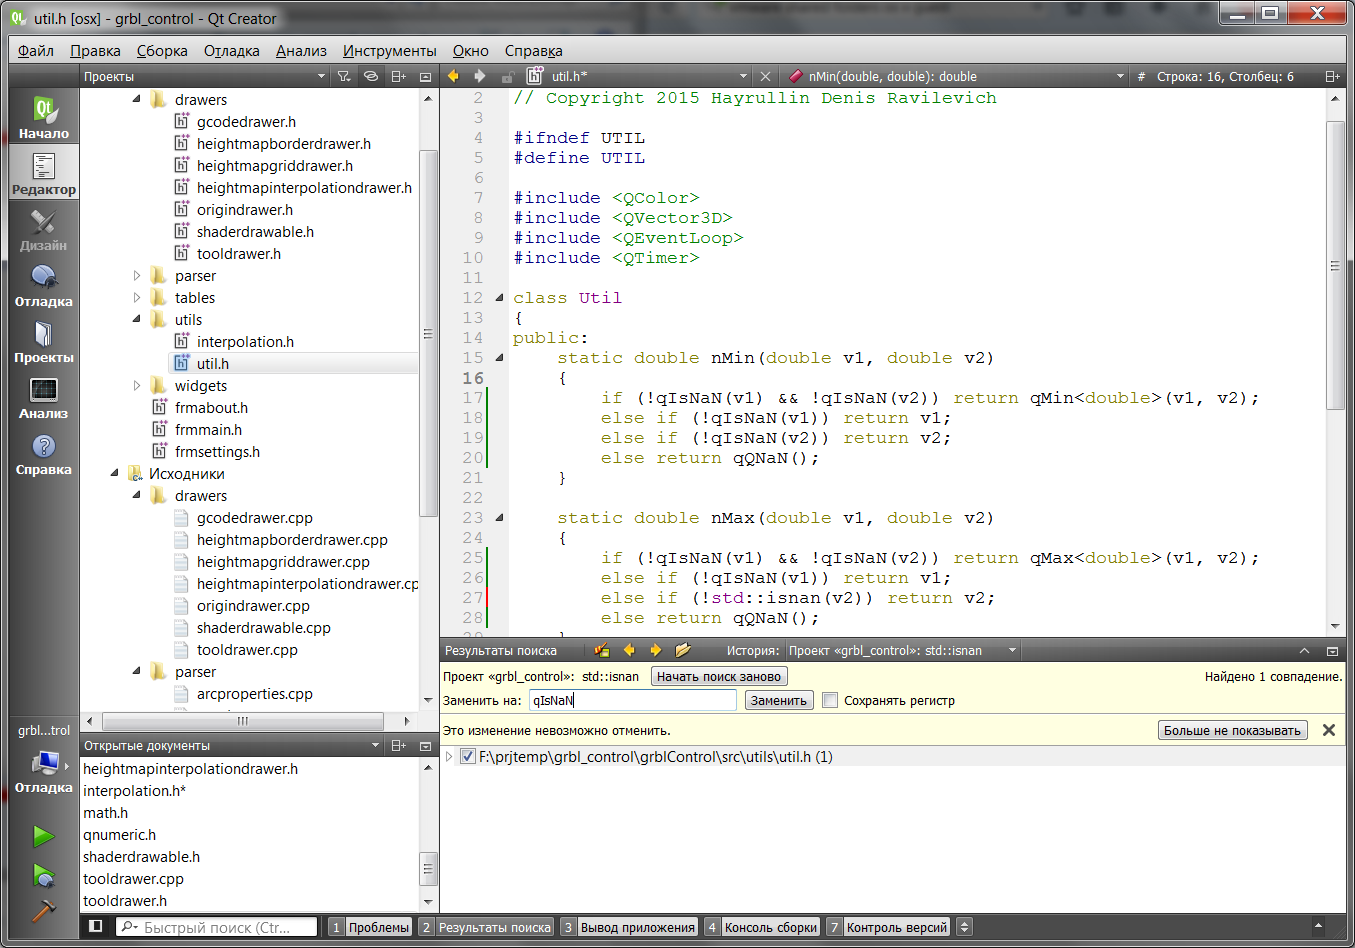Open the Сборка menu
The width and height of the screenshot is (1355, 948).
[162, 50]
